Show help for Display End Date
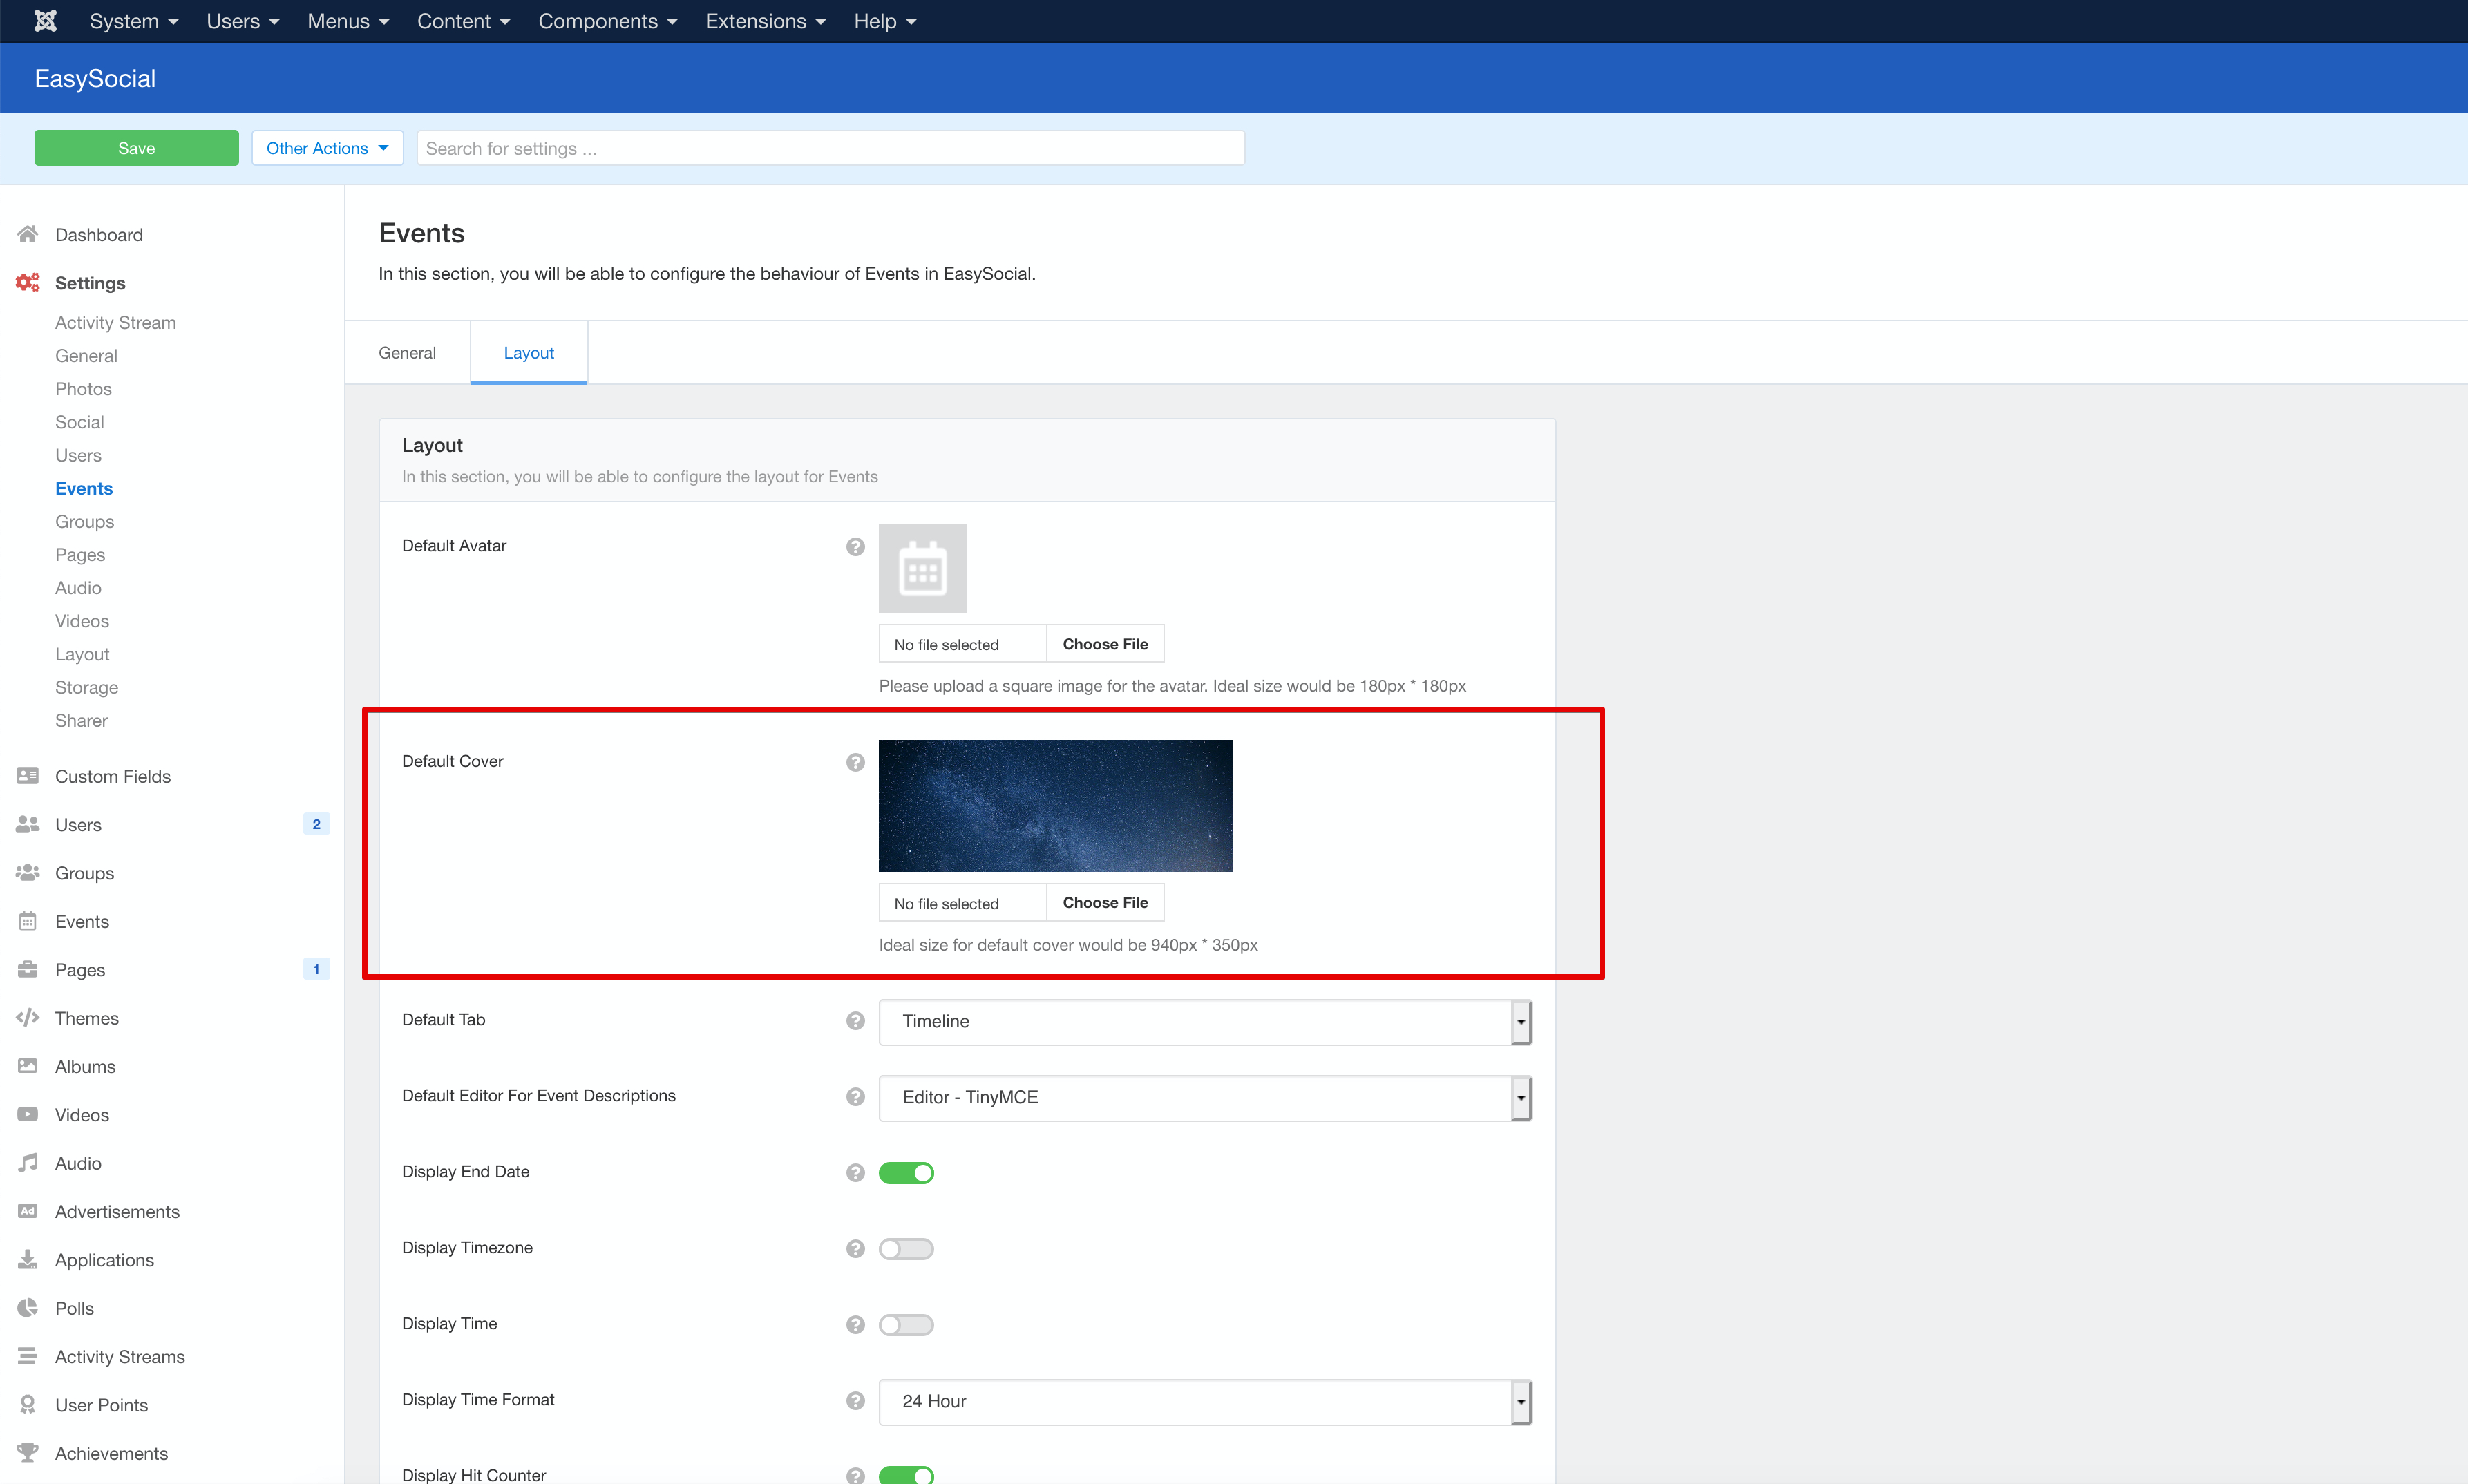The width and height of the screenshot is (2468, 1484). [x=855, y=1173]
